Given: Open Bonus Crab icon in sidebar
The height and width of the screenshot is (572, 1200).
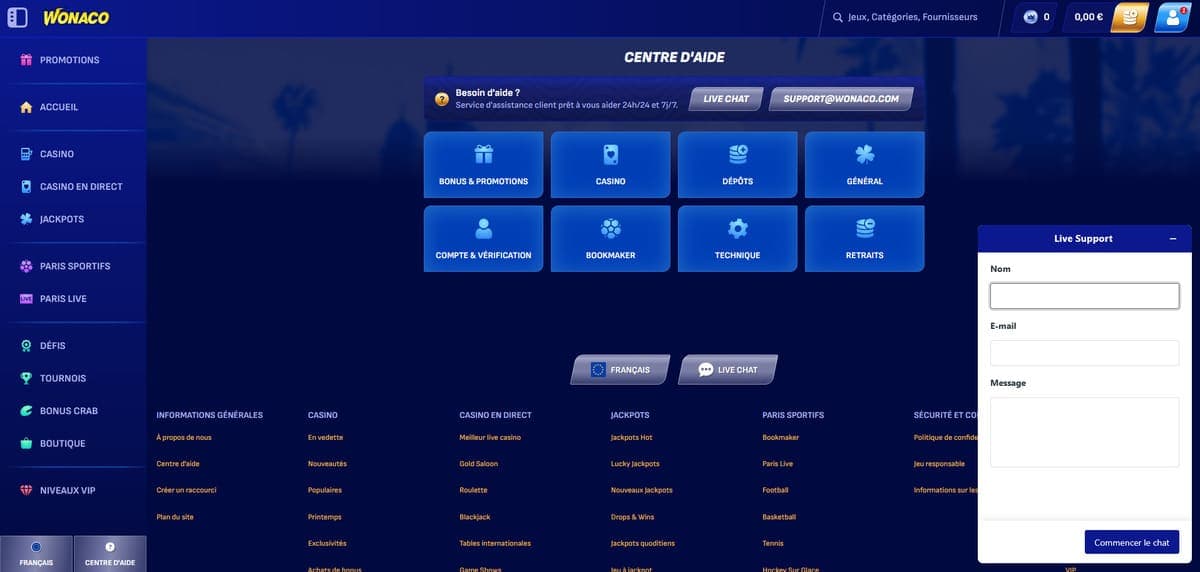Looking at the screenshot, I should tap(27, 411).
